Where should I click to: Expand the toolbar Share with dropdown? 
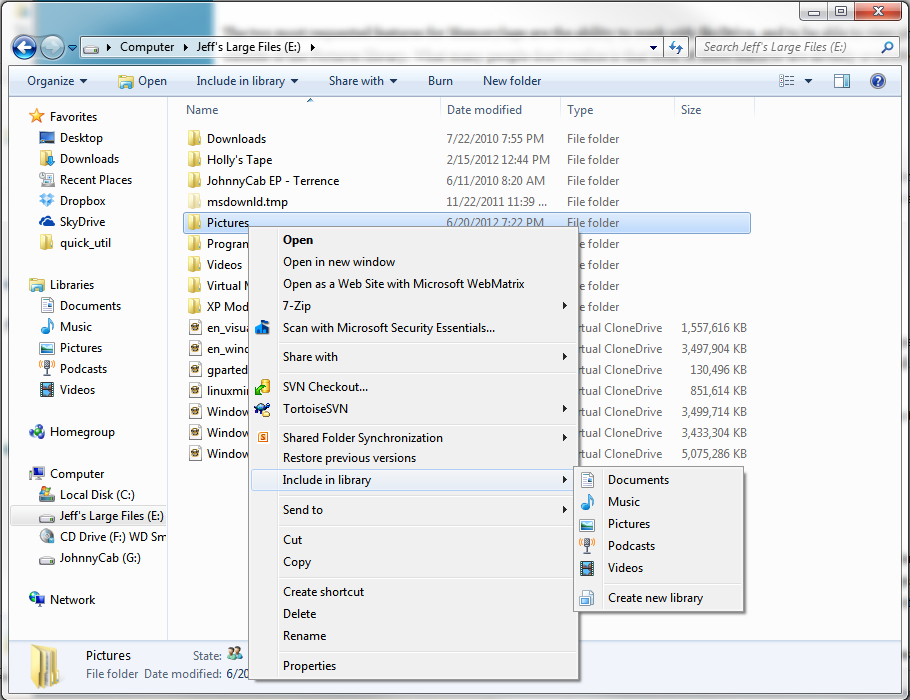click(363, 81)
